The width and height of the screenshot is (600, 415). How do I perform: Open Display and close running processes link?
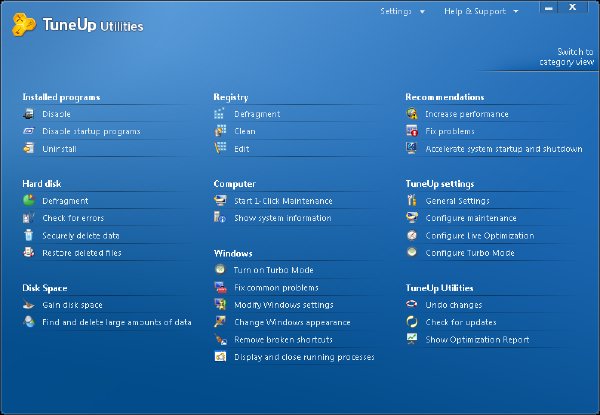(304, 357)
